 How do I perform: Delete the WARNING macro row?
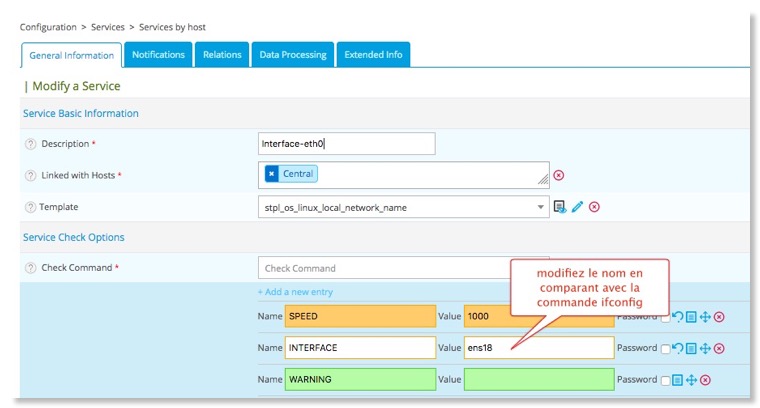click(704, 380)
